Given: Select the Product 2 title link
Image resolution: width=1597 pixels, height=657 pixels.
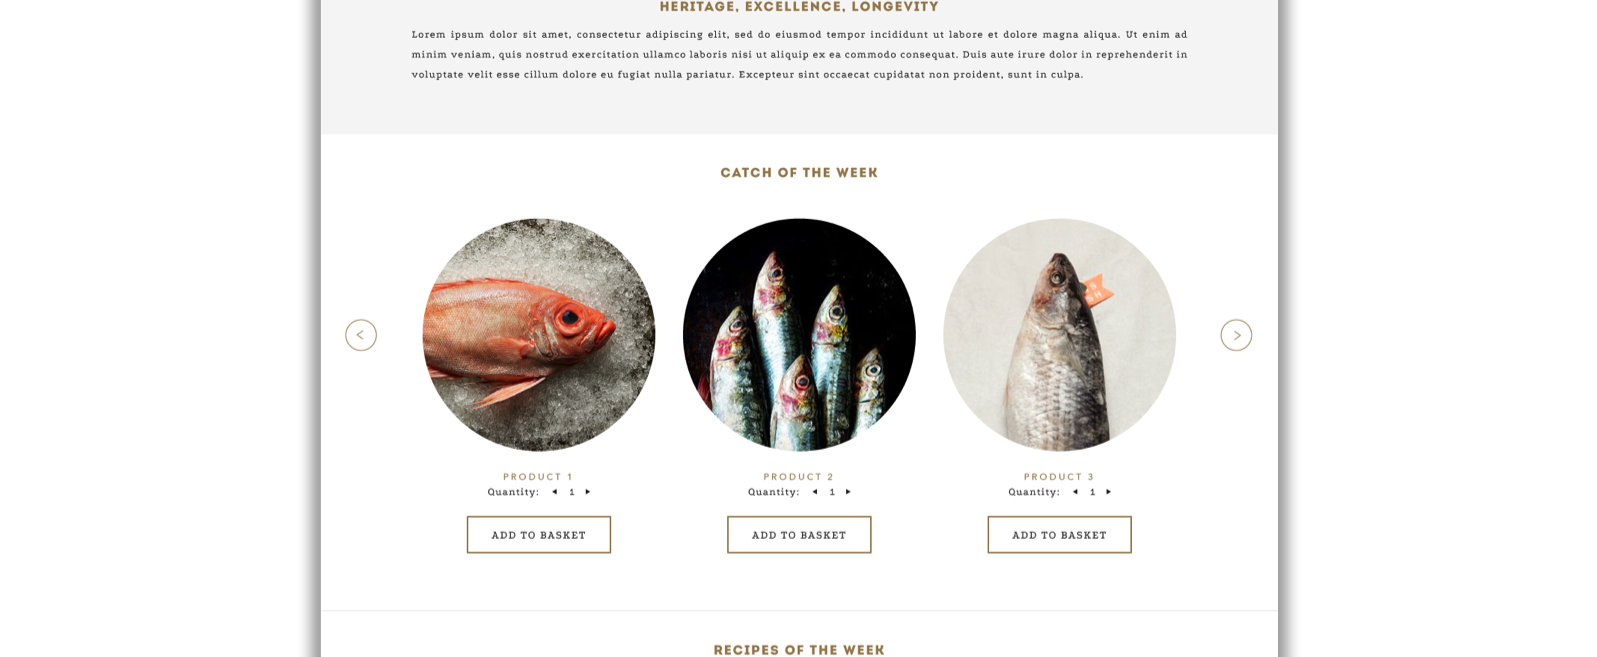Looking at the screenshot, I should coord(799,477).
